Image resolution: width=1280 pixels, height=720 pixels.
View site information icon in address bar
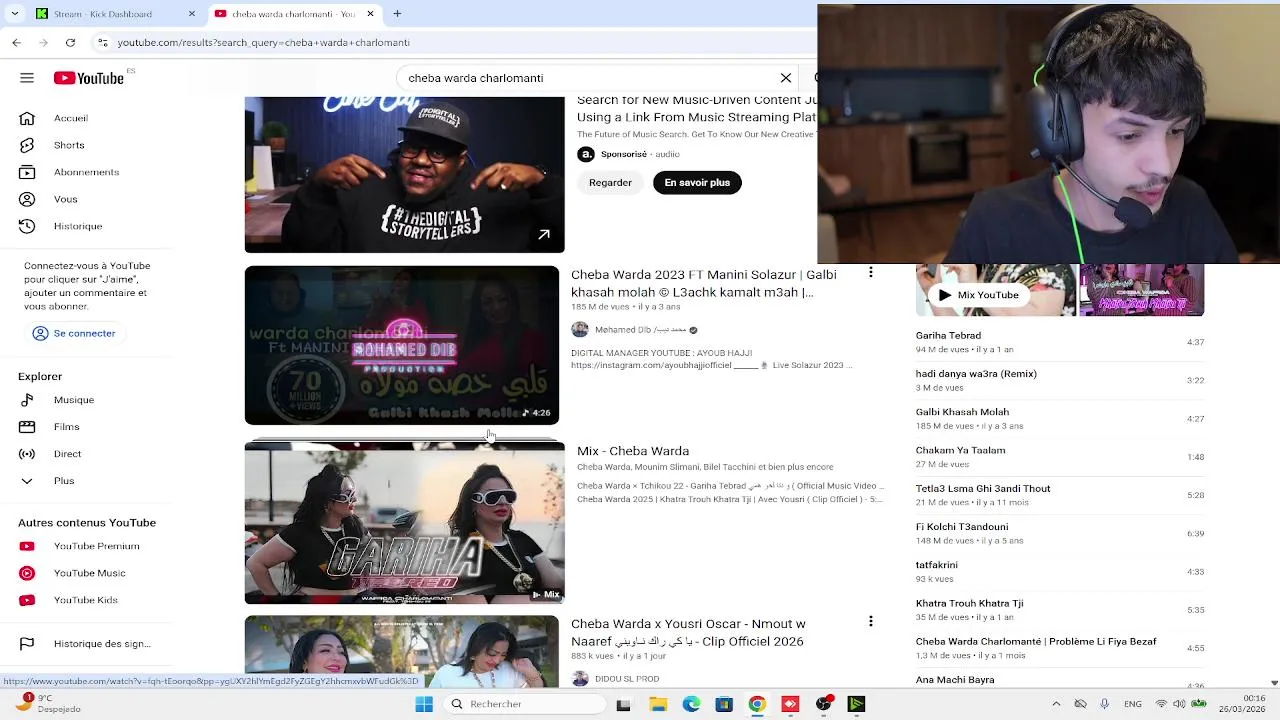click(x=103, y=43)
